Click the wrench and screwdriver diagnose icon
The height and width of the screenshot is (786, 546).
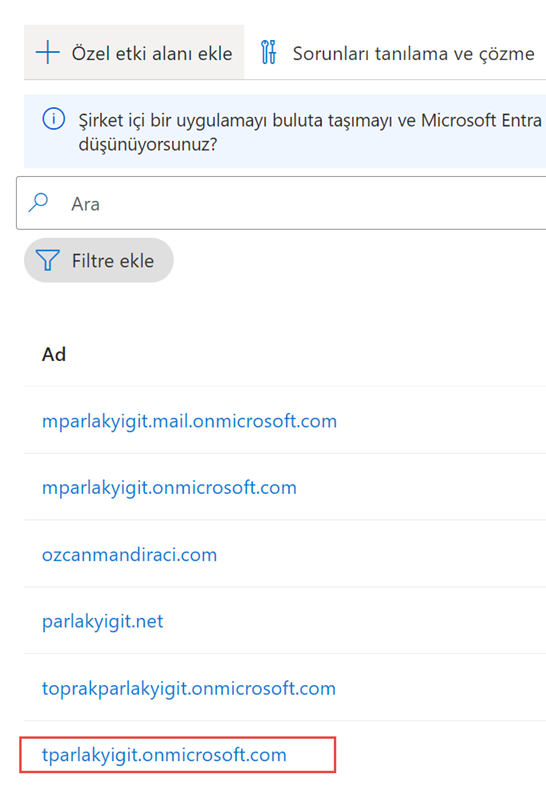pos(269,53)
